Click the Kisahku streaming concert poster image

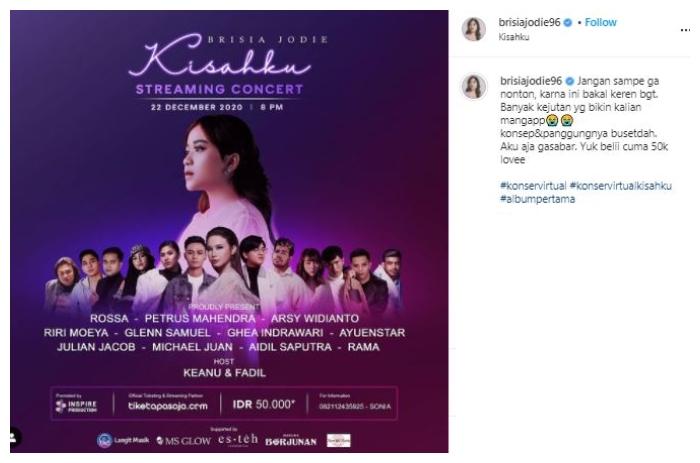[229, 231]
